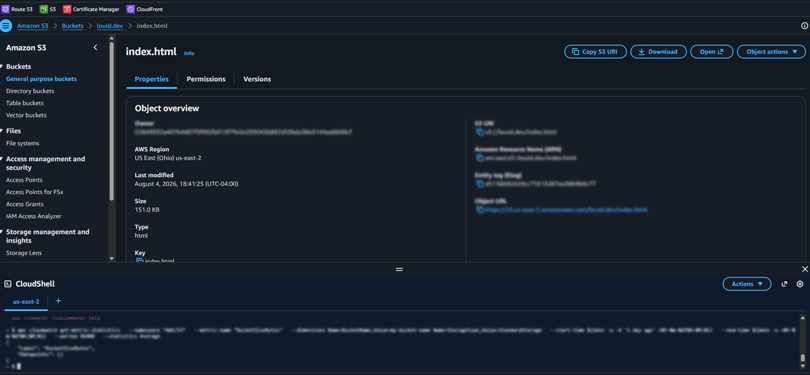
Task: Open the CloudShell Actions dropdown
Action: (x=747, y=284)
